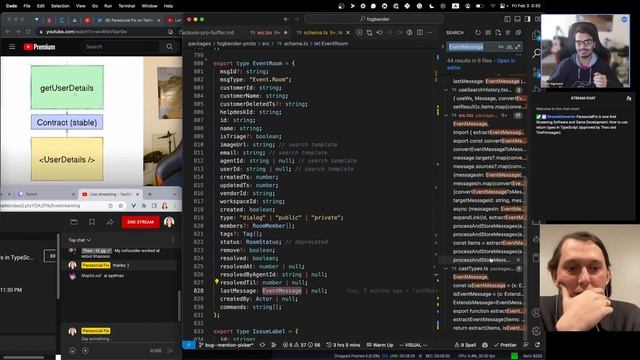Dismiss the highlighted processAndStoreMess result
The height and width of the screenshot is (360, 640).
coord(518,260)
